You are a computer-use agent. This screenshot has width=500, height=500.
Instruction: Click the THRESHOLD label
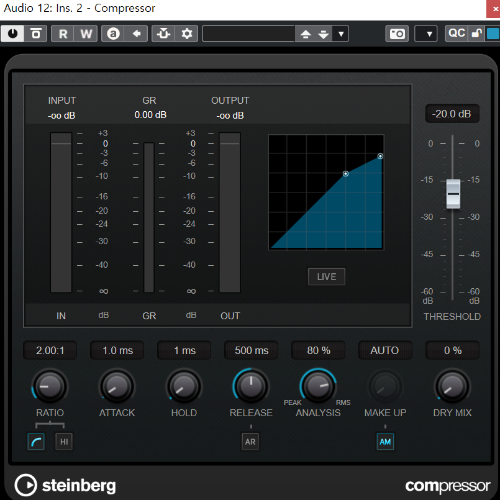point(452,316)
